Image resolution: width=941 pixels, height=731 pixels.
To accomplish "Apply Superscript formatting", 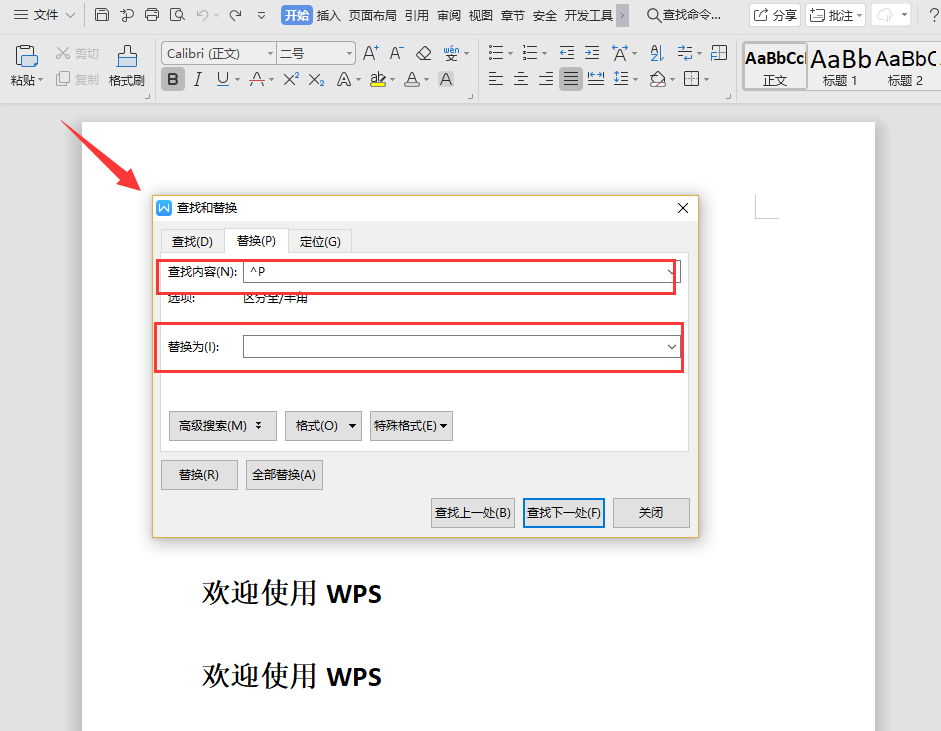I will pyautogui.click(x=291, y=79).
